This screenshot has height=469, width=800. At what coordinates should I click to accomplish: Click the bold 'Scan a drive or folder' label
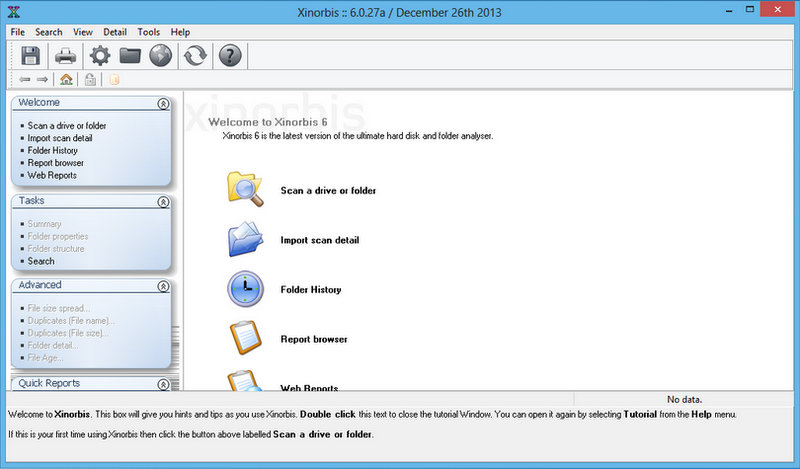point(328,190)
